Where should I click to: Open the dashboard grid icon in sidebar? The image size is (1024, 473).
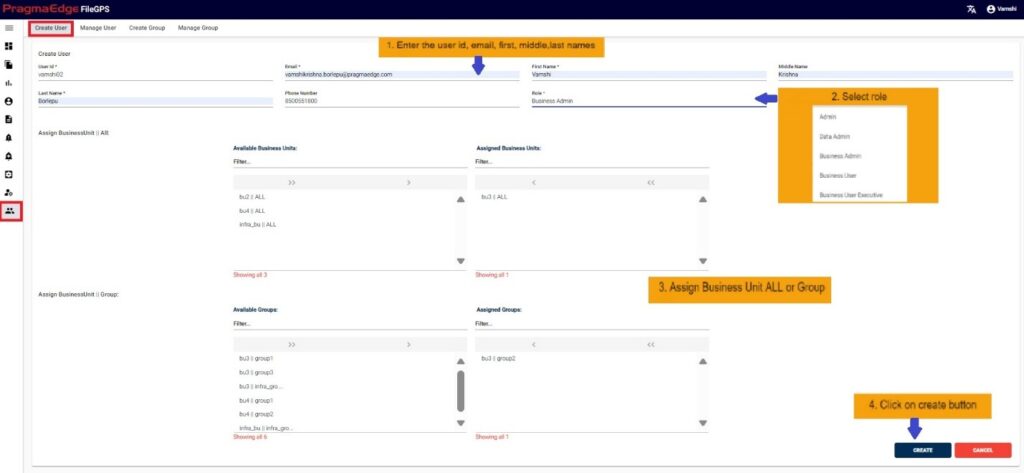coord(9,46)
